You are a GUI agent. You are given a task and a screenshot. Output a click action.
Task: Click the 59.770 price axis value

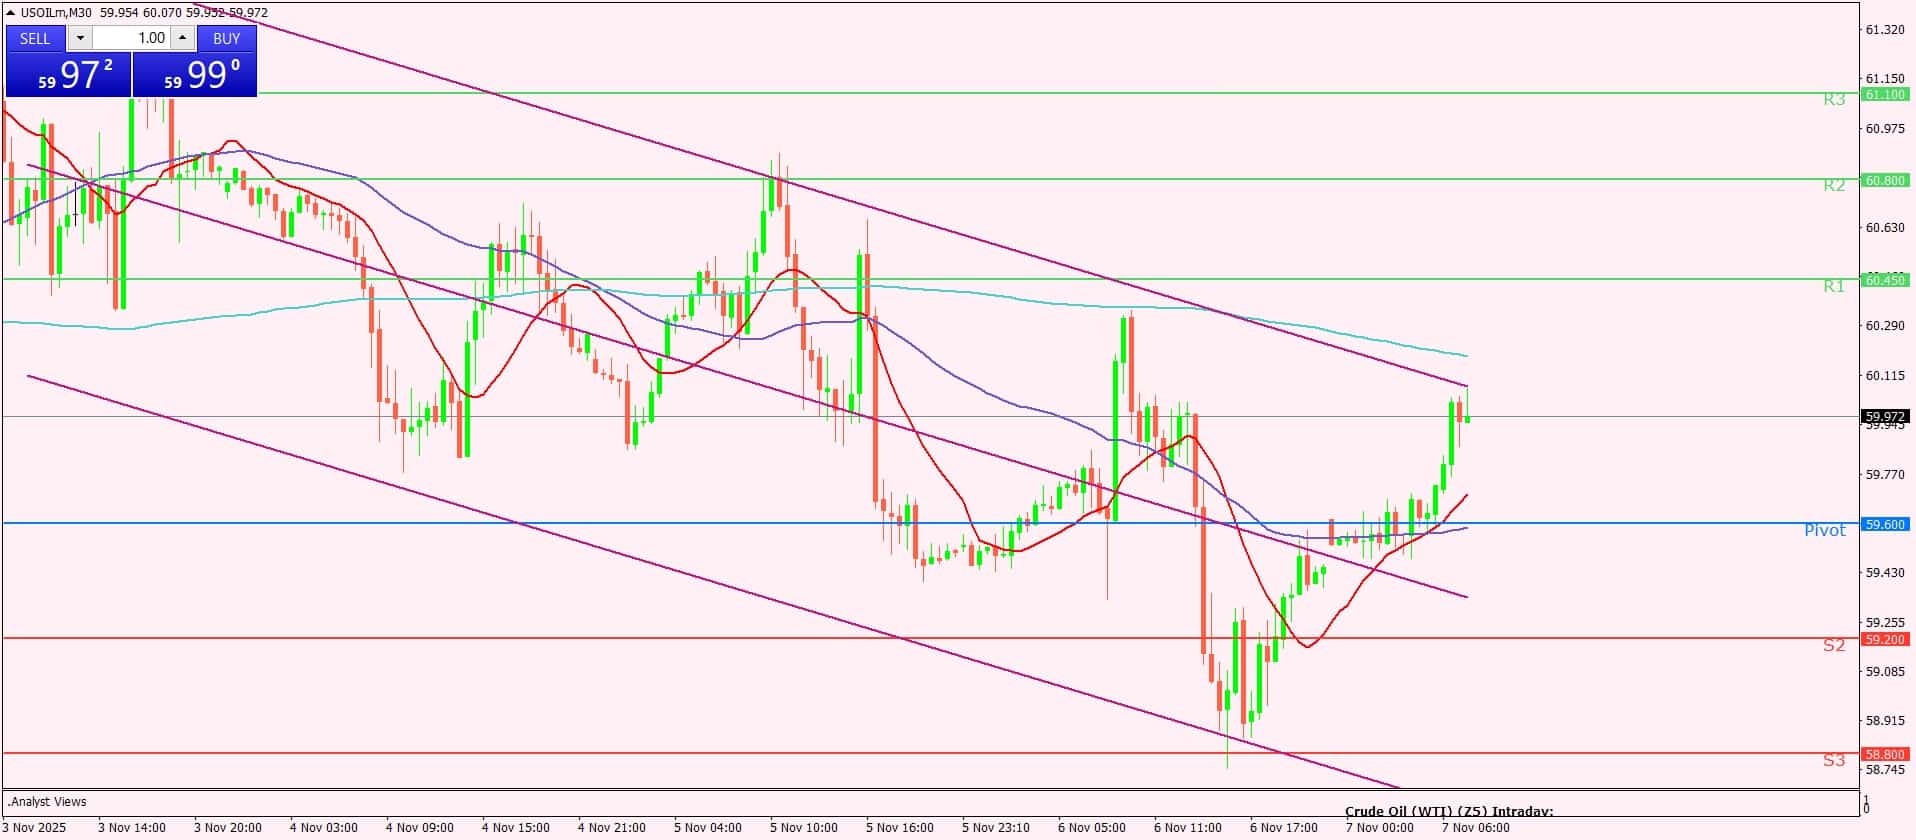point(1885,475)
